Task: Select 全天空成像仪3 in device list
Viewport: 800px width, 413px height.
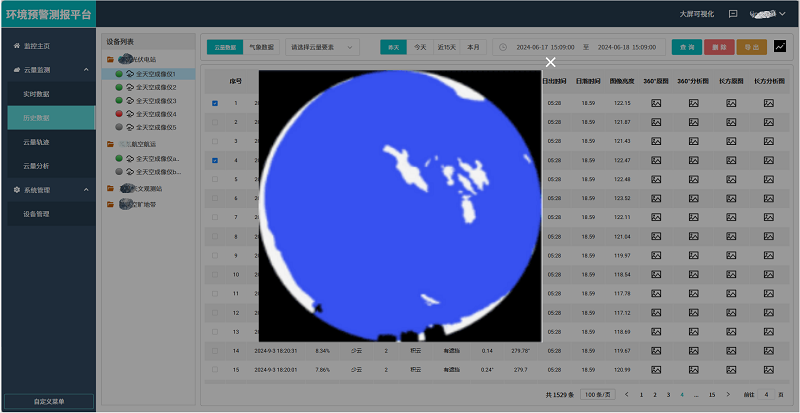Action: [156, 101]
